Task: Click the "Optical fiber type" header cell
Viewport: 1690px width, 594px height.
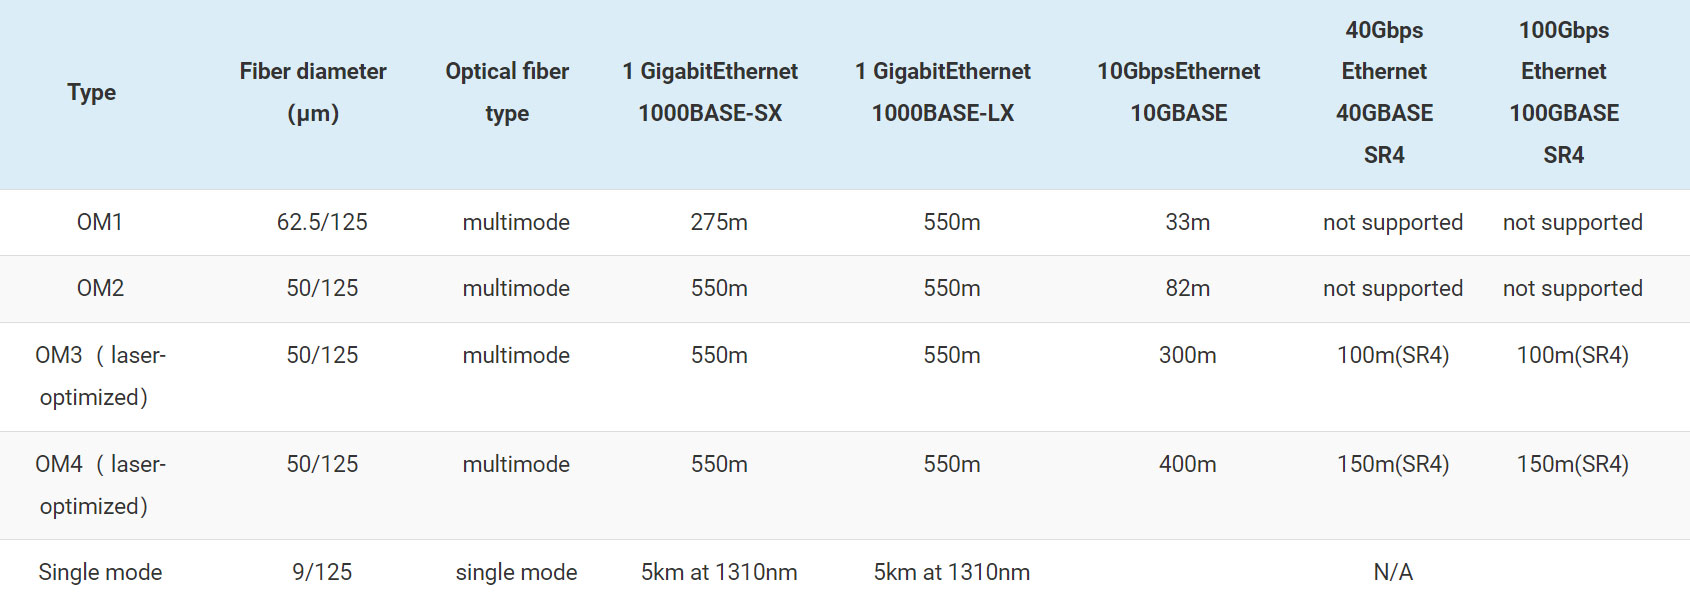Action: (x=507, y=92)
